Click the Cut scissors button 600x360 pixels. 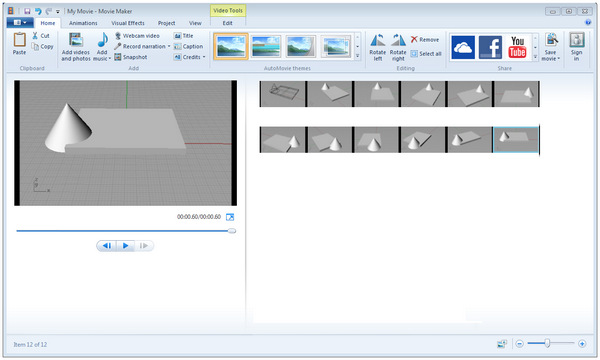[x=41, y=36]
